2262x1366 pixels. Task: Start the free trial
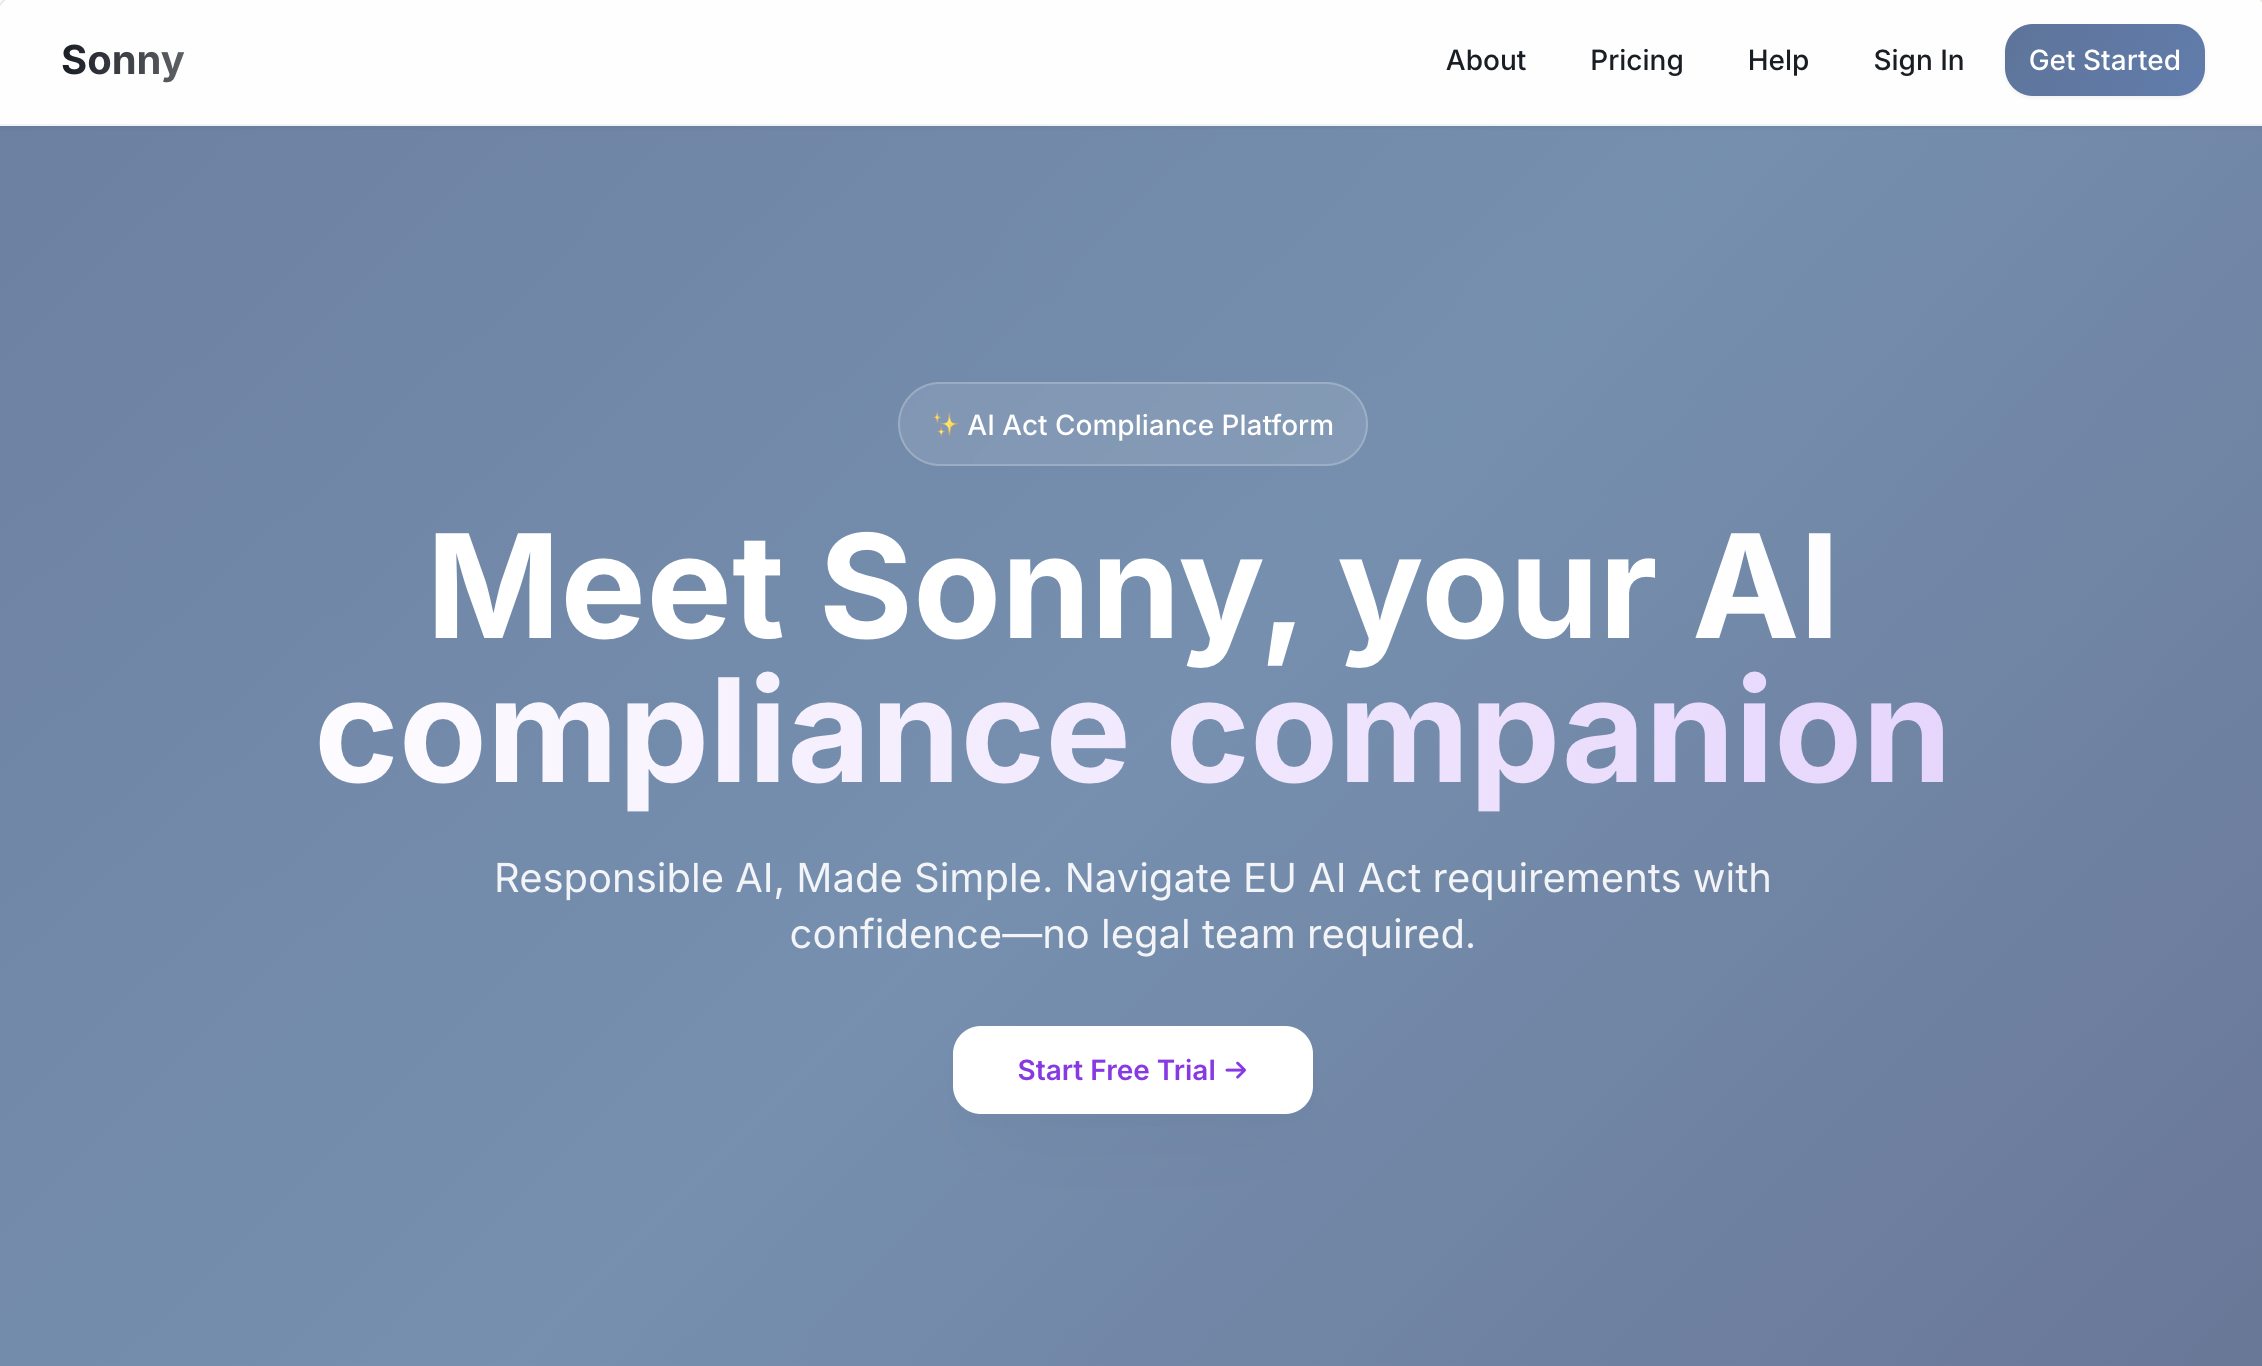(x=1132, y=1070)
